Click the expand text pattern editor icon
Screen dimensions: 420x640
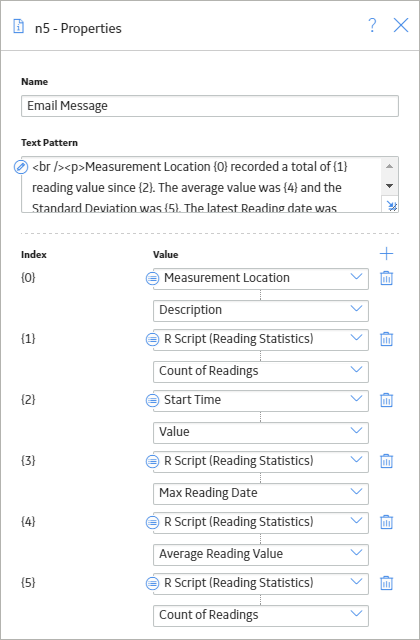tap(391, 206)
